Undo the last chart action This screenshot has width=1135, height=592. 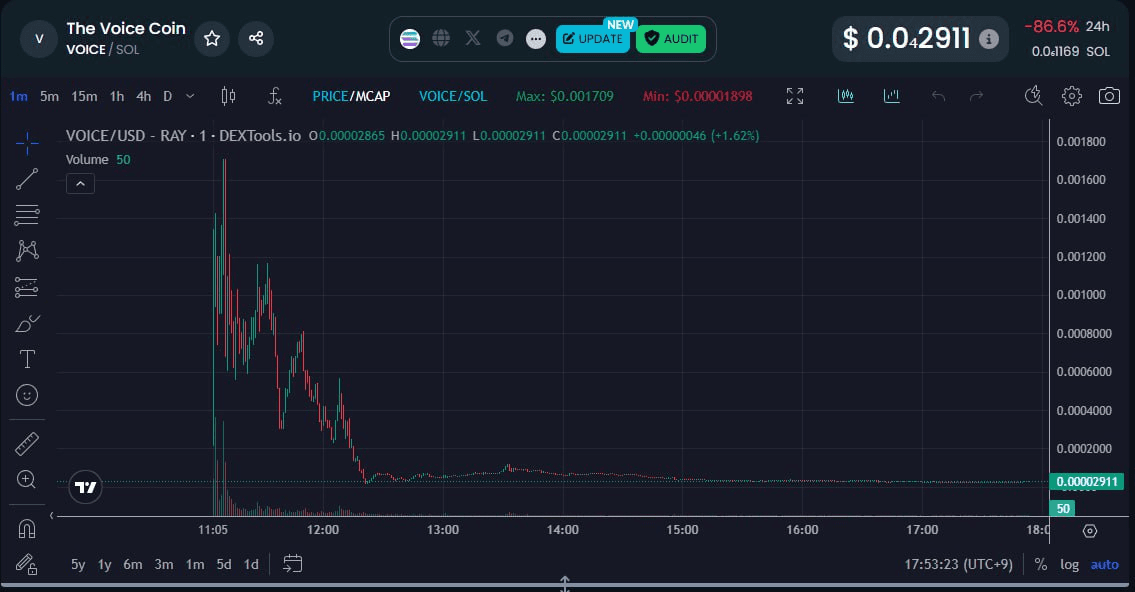938,96
